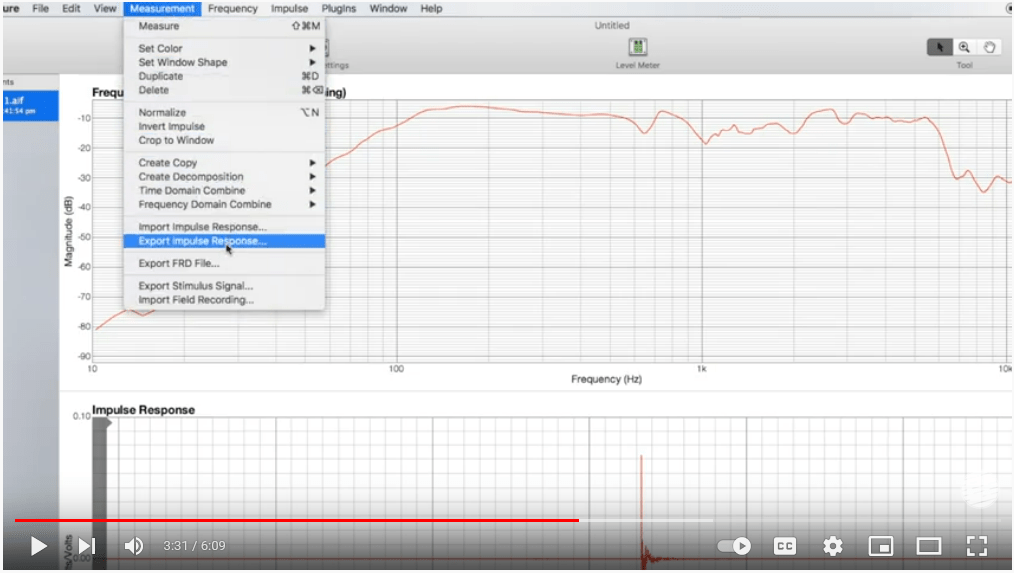Expand the Time Domain Combine submenu

pyautogui.click(x=224, y=191)
